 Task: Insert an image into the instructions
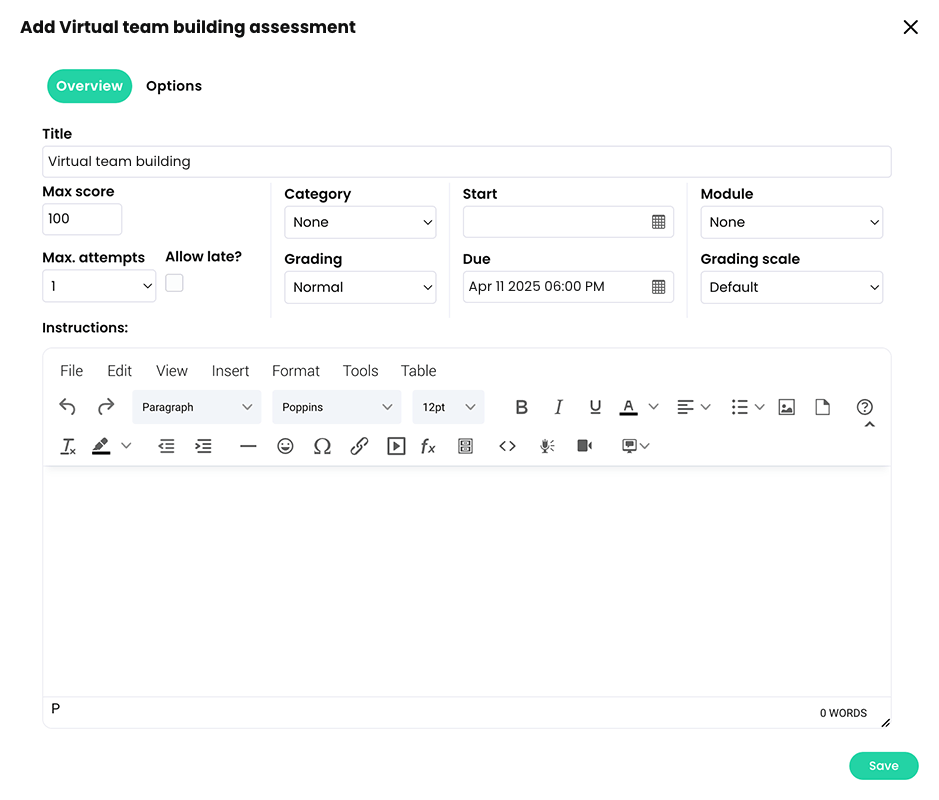click(786, 407)
